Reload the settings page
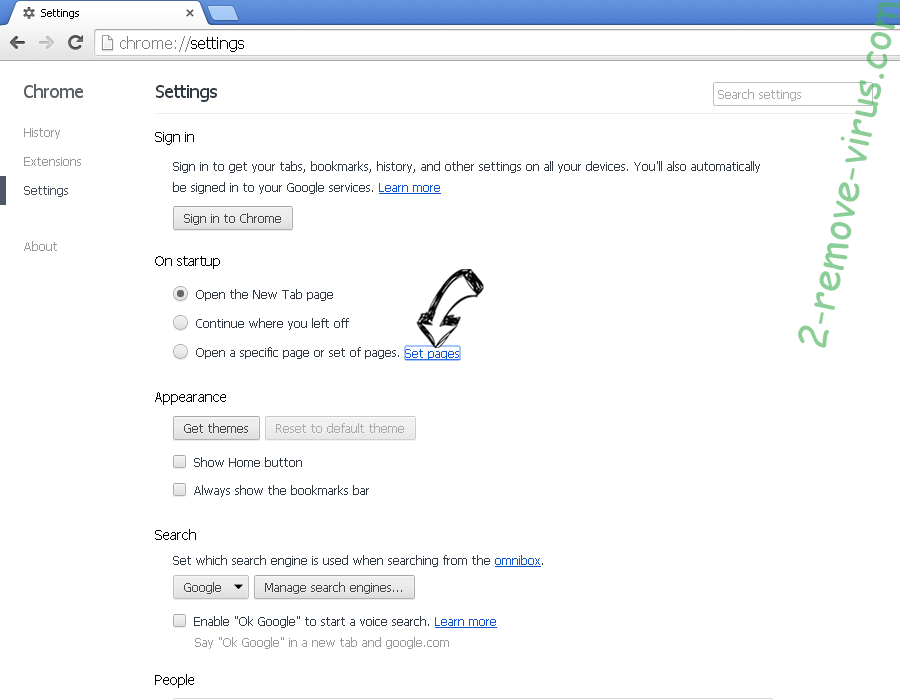 tap(75, 42)
